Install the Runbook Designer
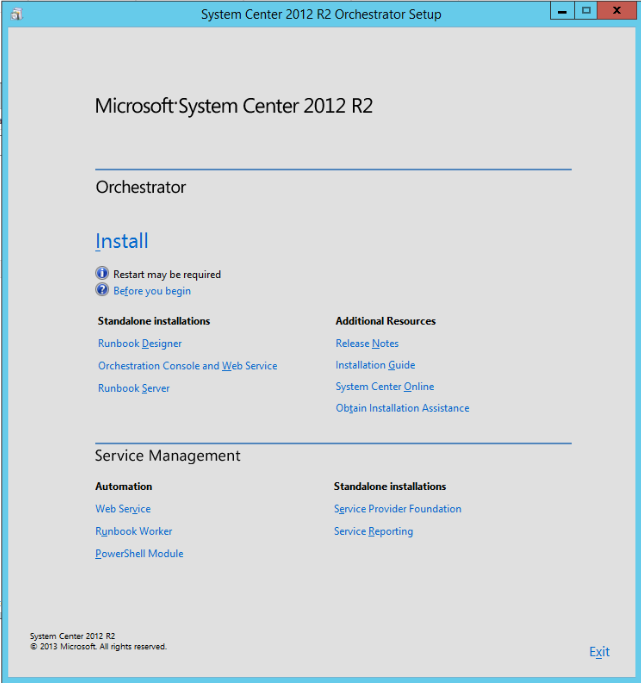Image resolution: width=641 pixels, height=683 pixels. click(140, 344)
